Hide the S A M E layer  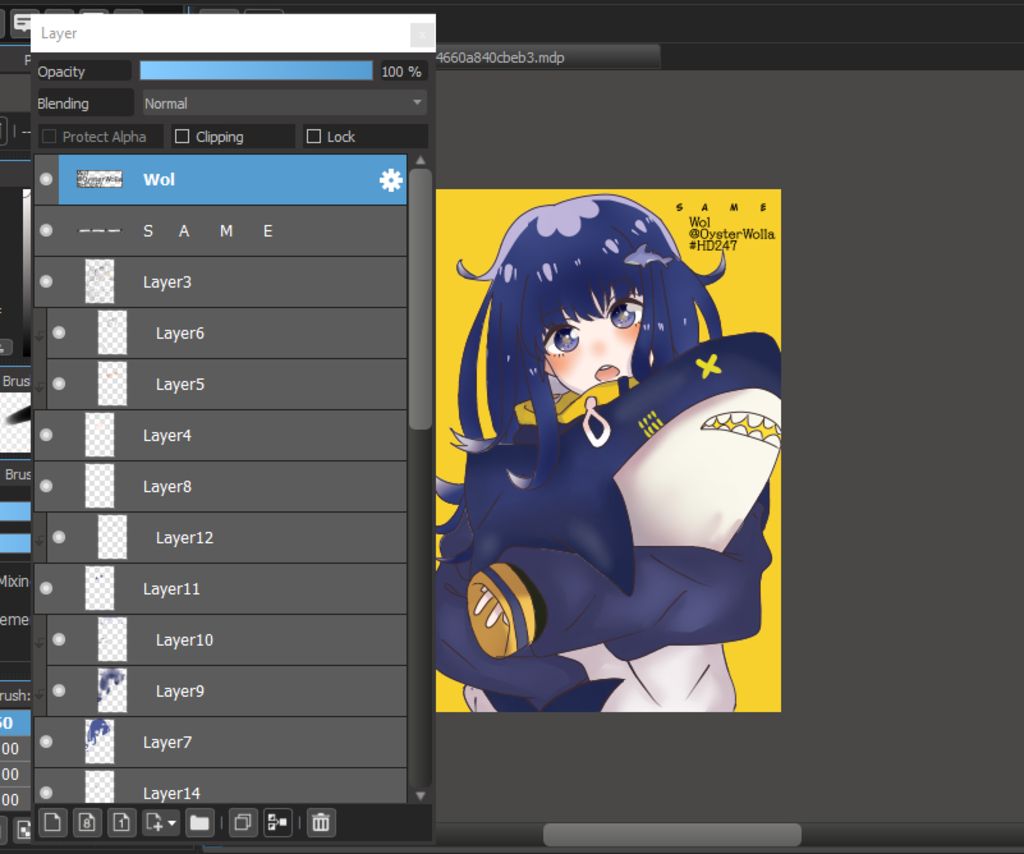(x=46, y=230)
